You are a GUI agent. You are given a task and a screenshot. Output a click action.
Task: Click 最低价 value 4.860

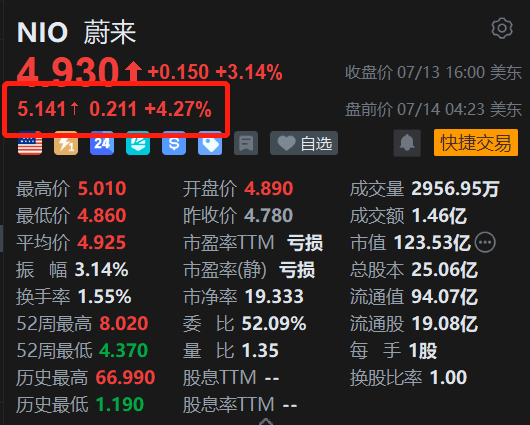(x=102, y=216)
